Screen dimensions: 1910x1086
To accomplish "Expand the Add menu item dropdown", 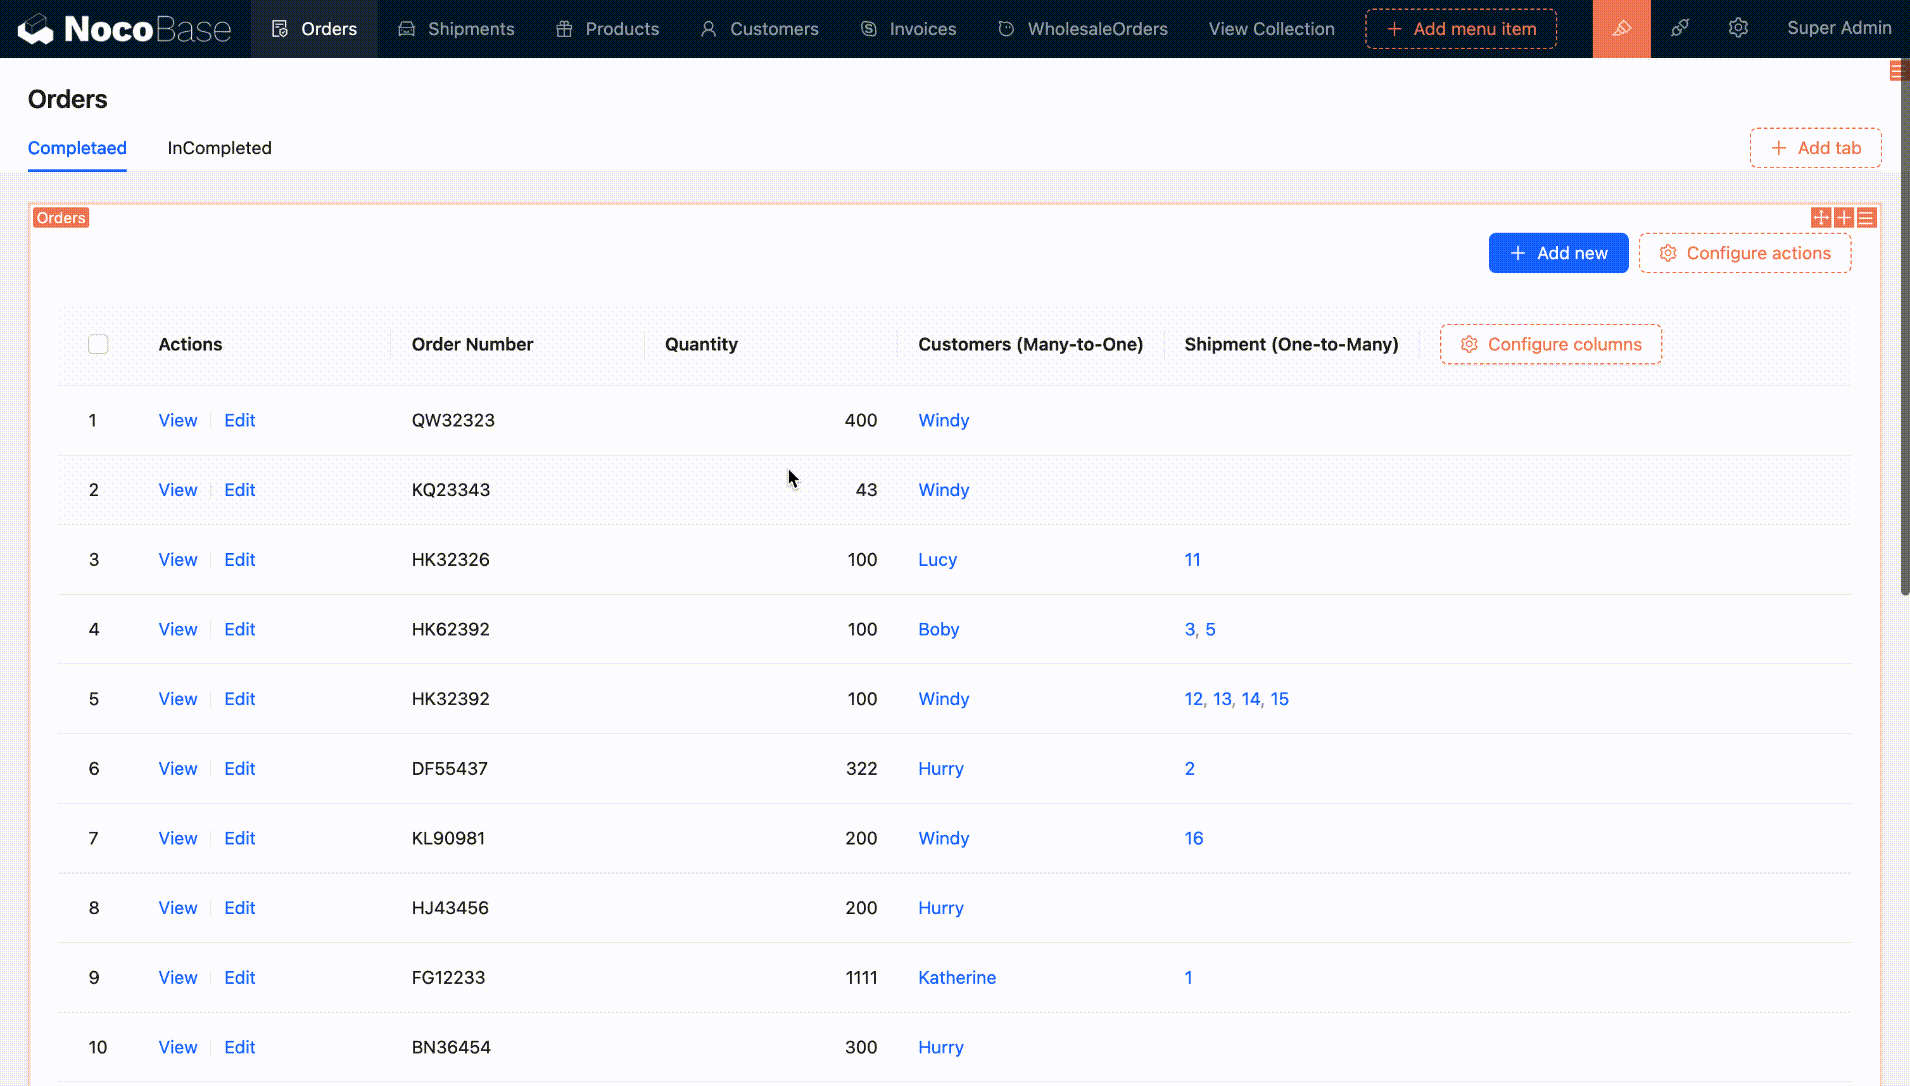I will 1460,29.
